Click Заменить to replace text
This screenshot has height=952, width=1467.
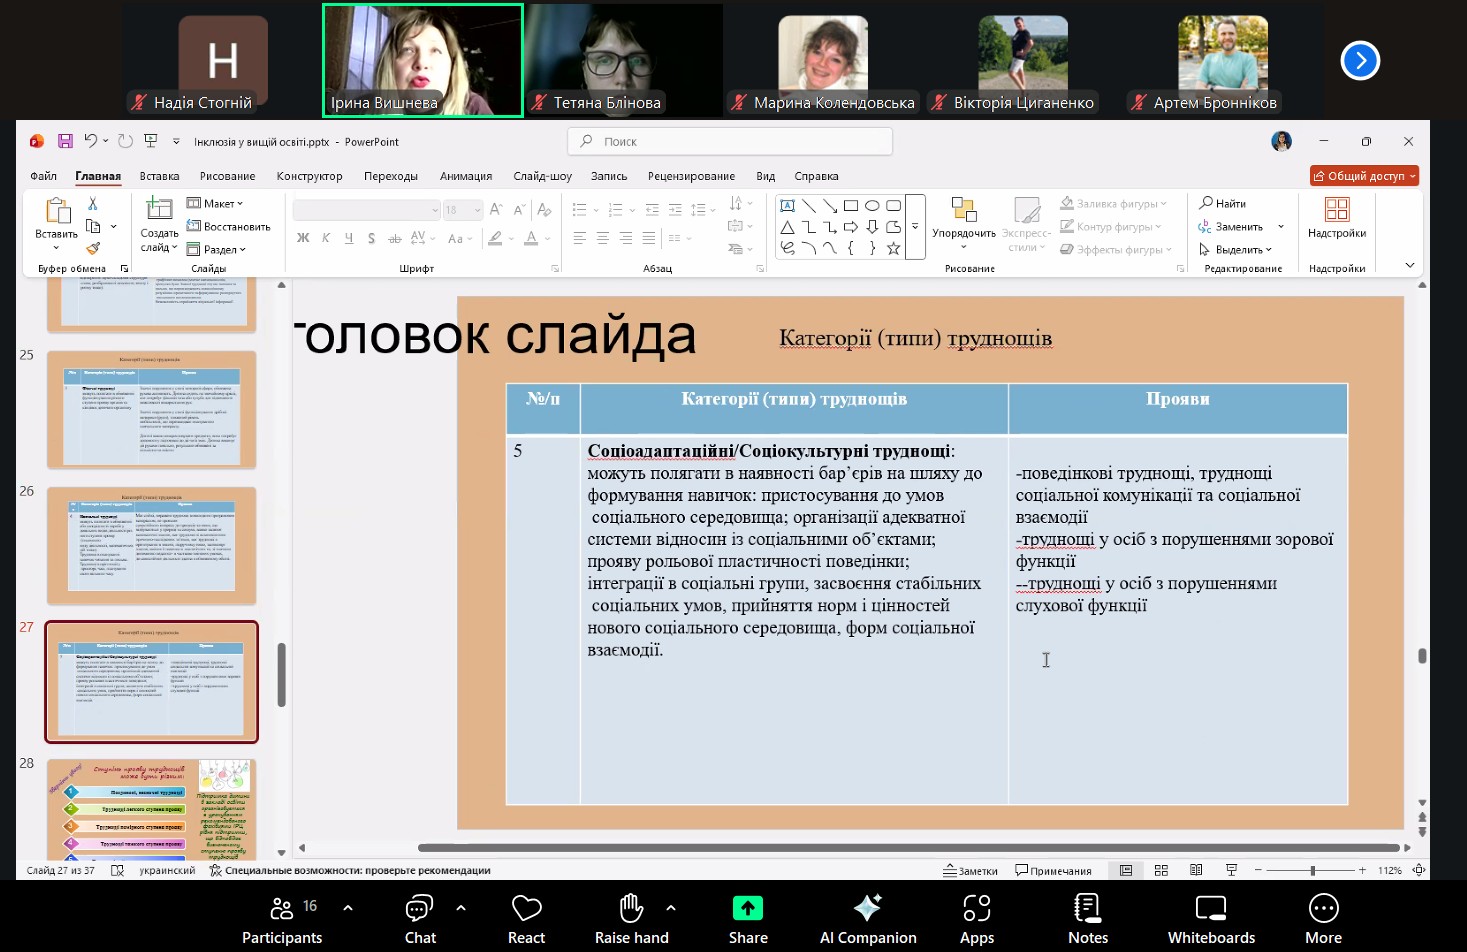coord(1240,226)
